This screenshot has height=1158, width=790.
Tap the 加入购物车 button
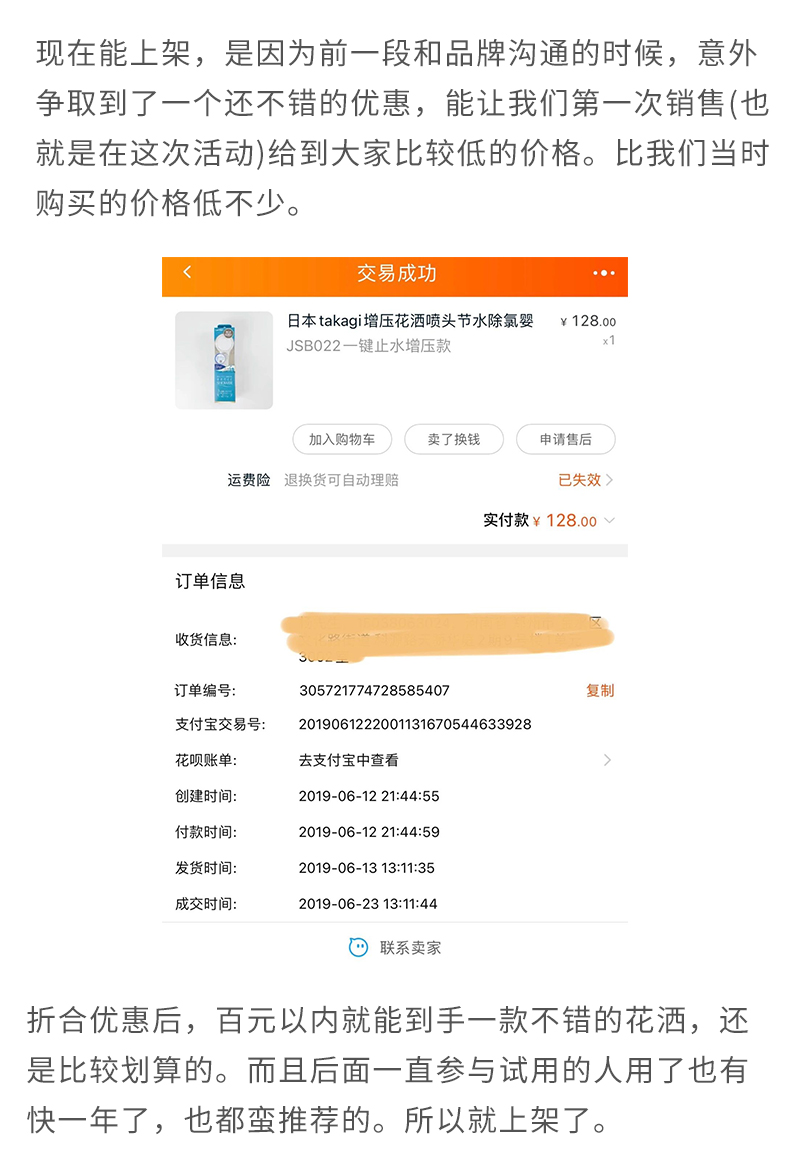click(342, 439)
